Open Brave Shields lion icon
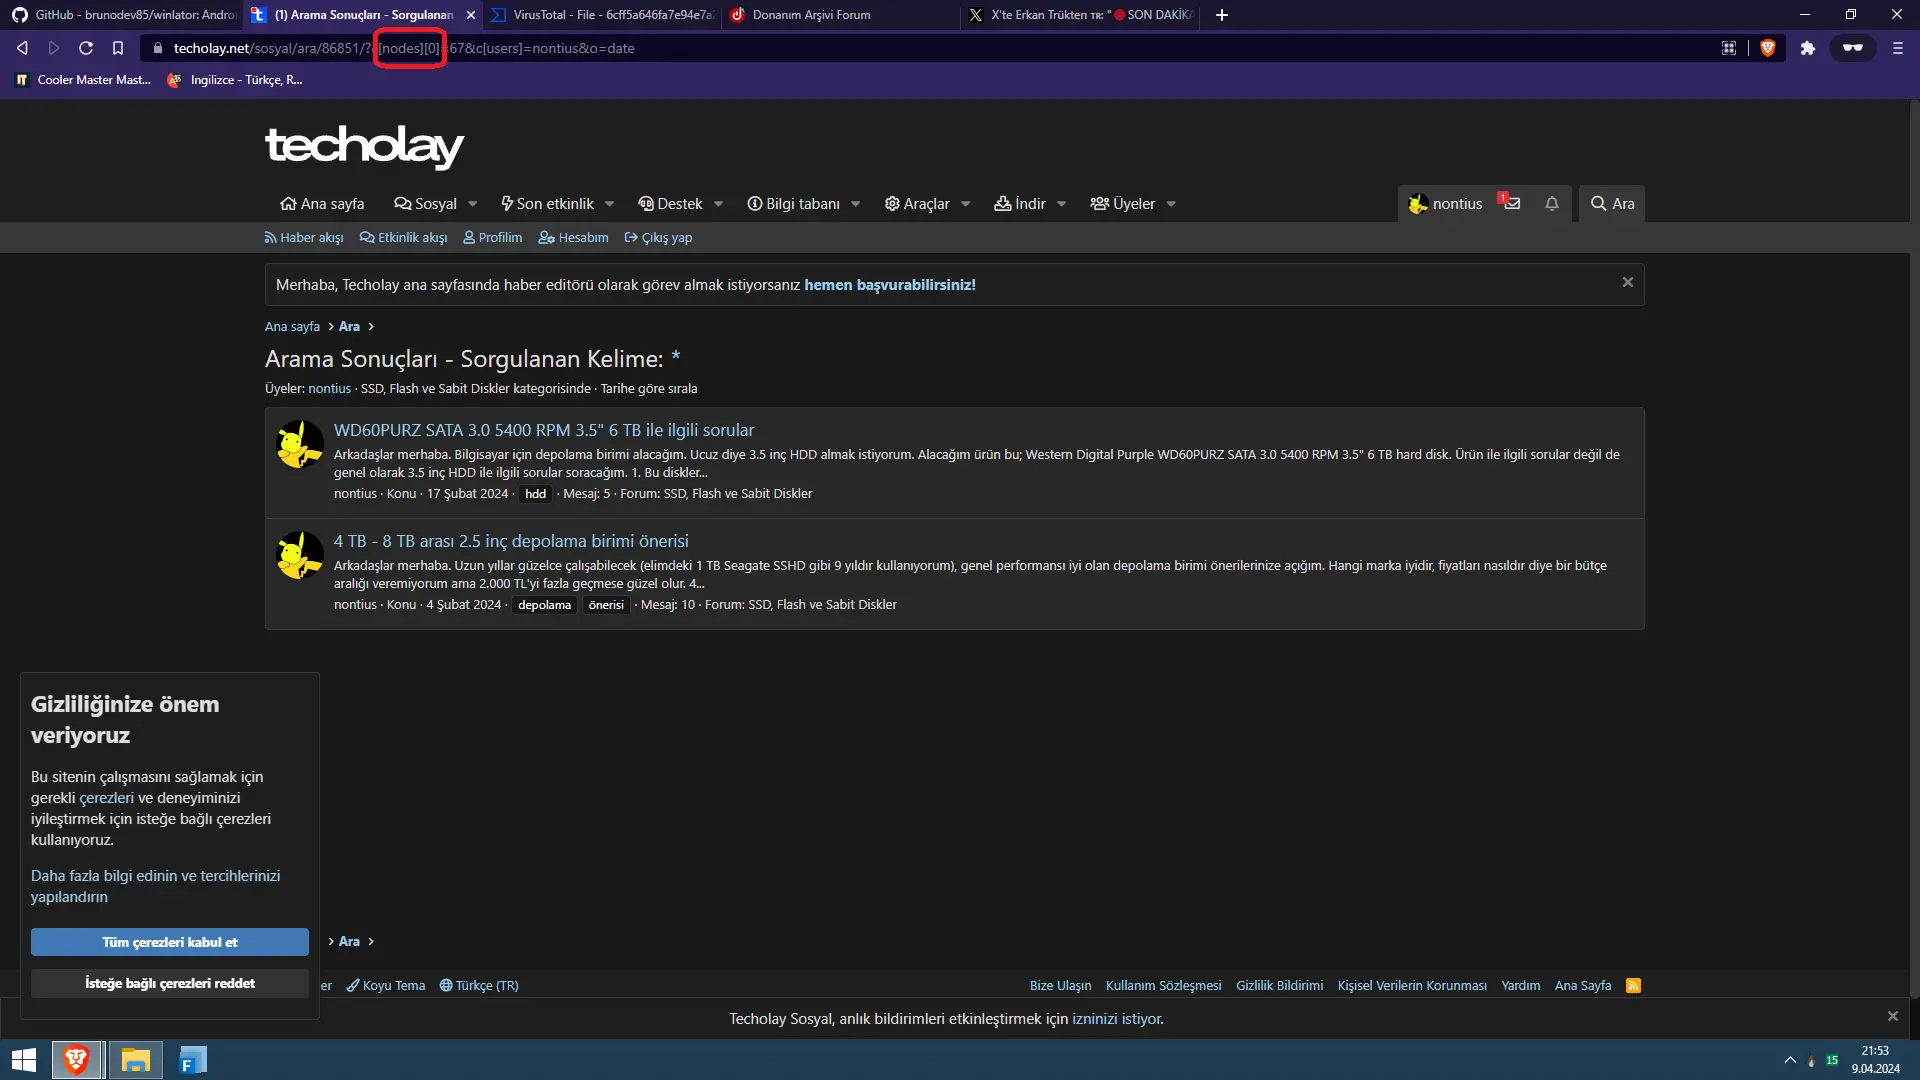This screenshot has height=1080, width=1920. coord(1768,48)
